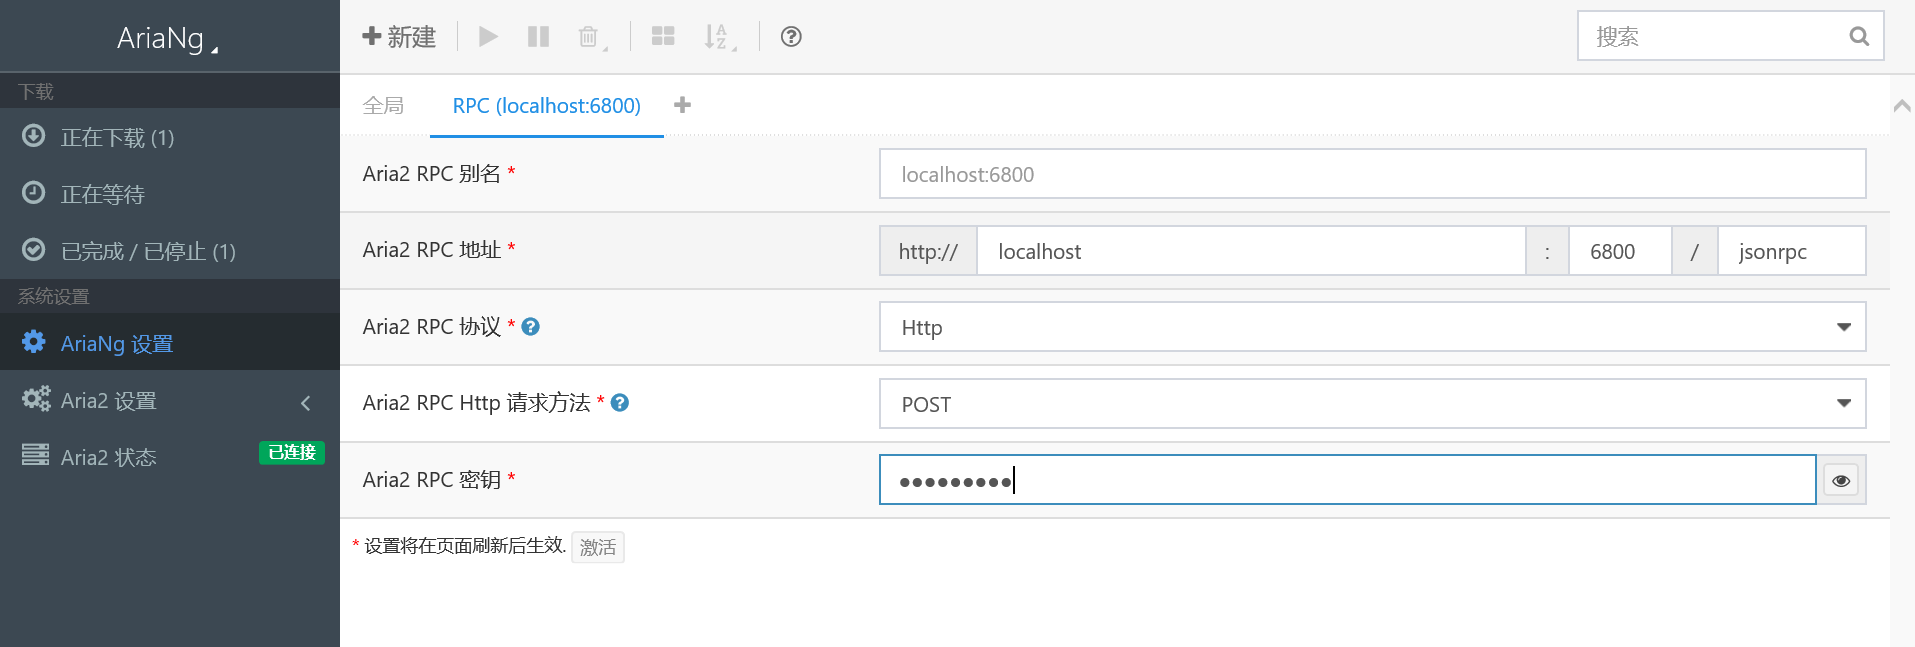Add a new RPC settings tab

tap(683, 105)
